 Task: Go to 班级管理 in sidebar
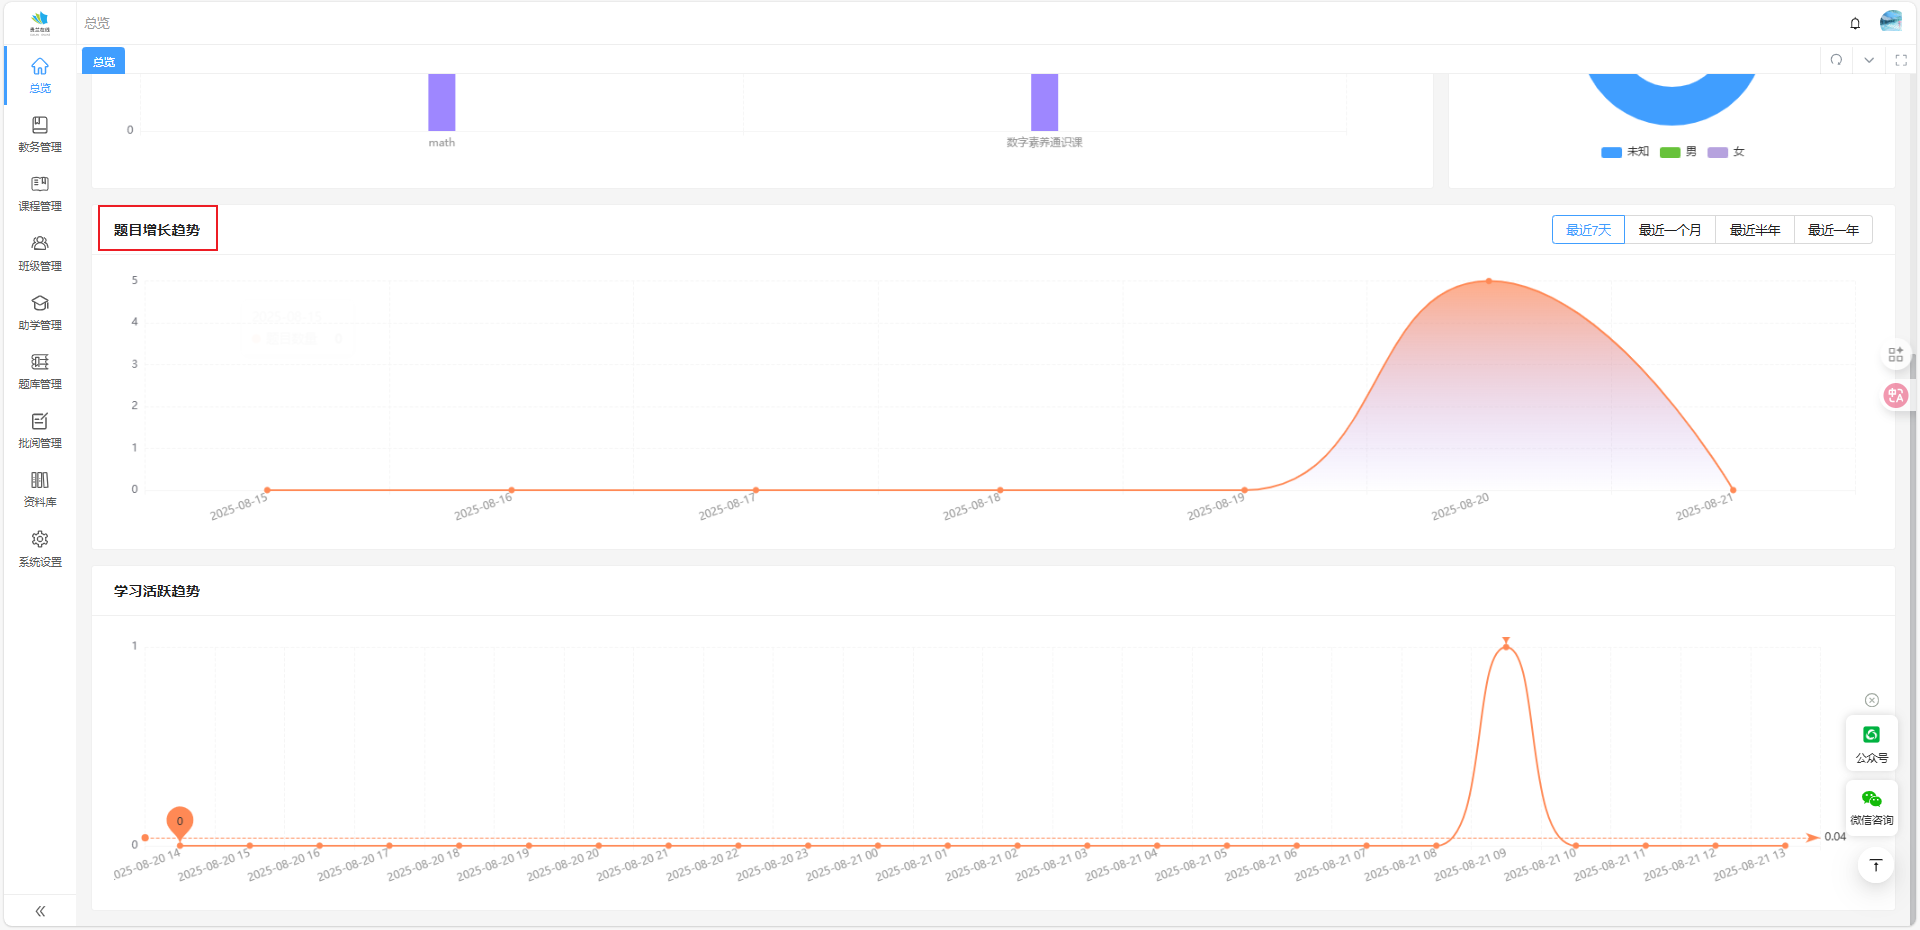coord(40,252)
